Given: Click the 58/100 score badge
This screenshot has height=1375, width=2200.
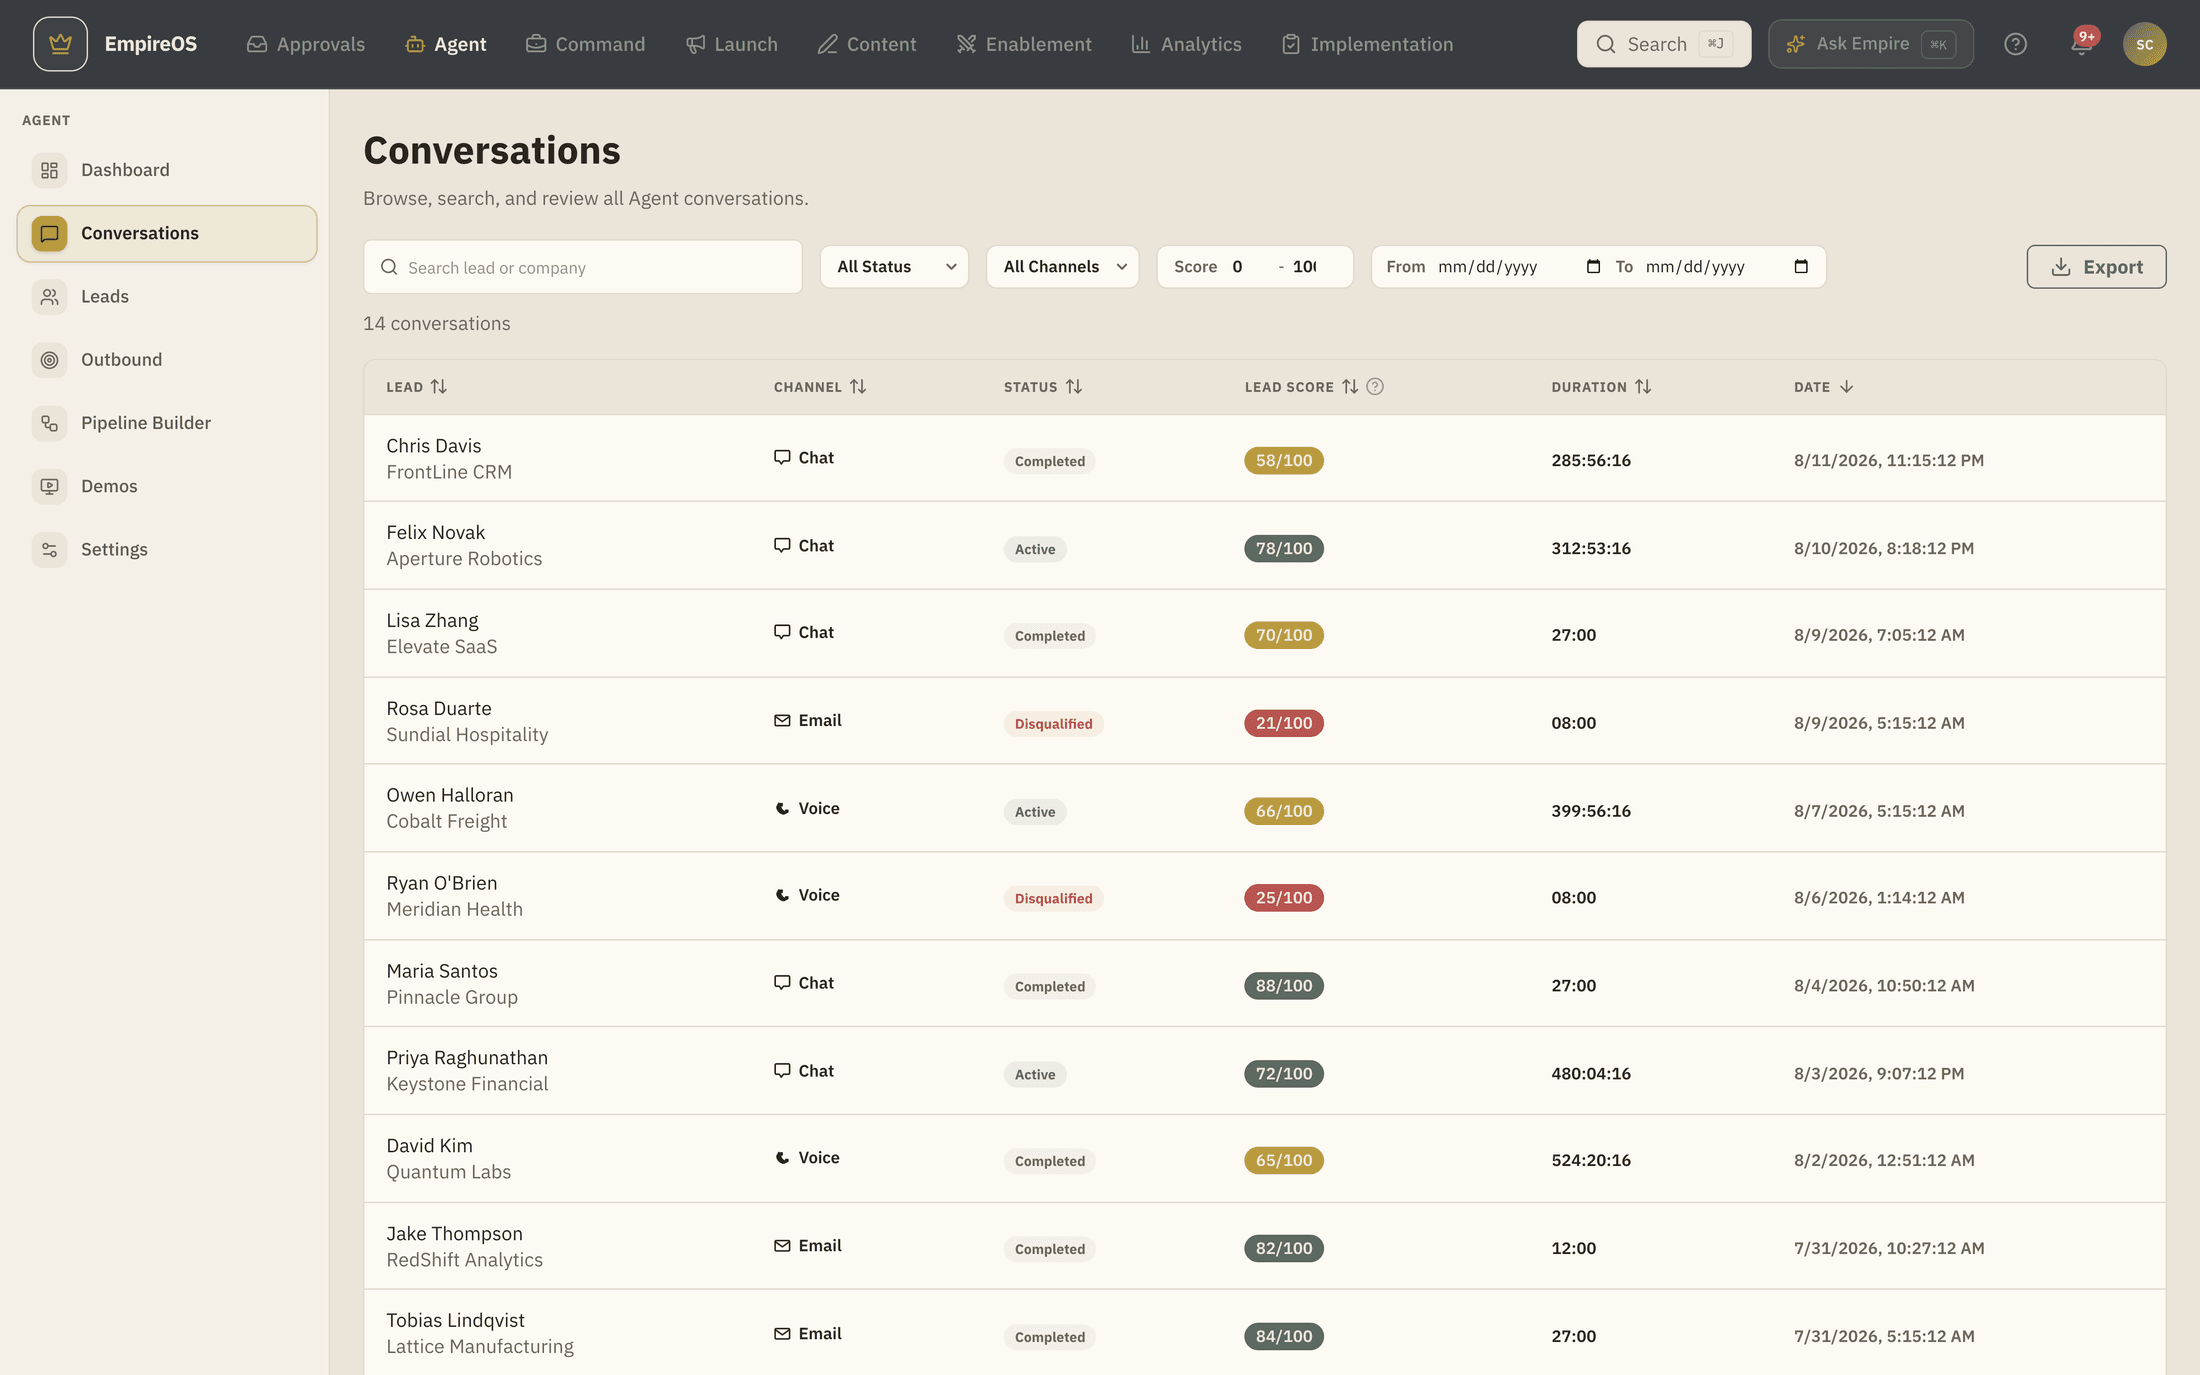Looking at the screenshot, I should click(1284, 461).
